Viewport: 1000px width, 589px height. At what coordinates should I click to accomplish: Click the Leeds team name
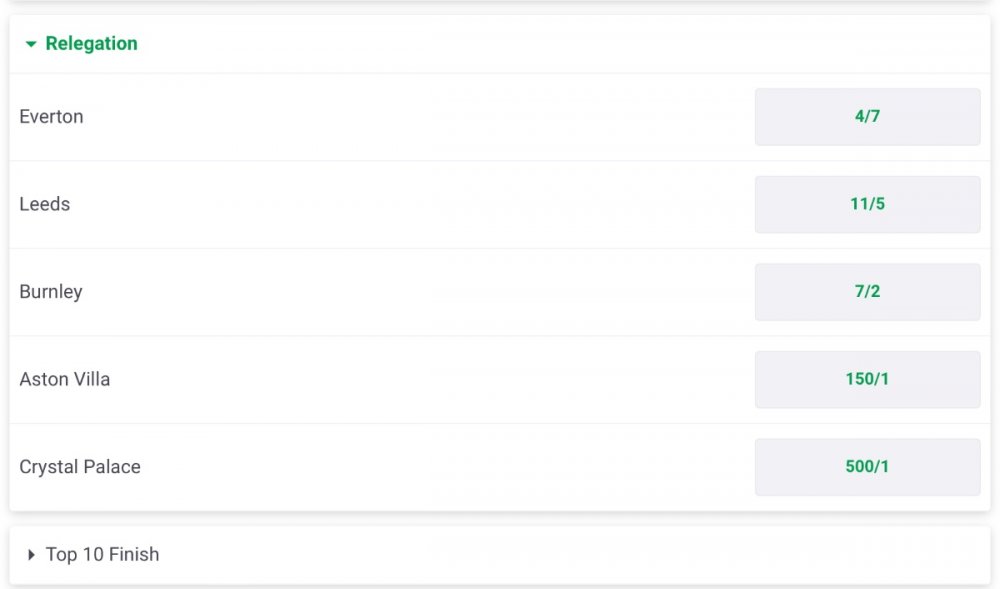pos(45,204)
